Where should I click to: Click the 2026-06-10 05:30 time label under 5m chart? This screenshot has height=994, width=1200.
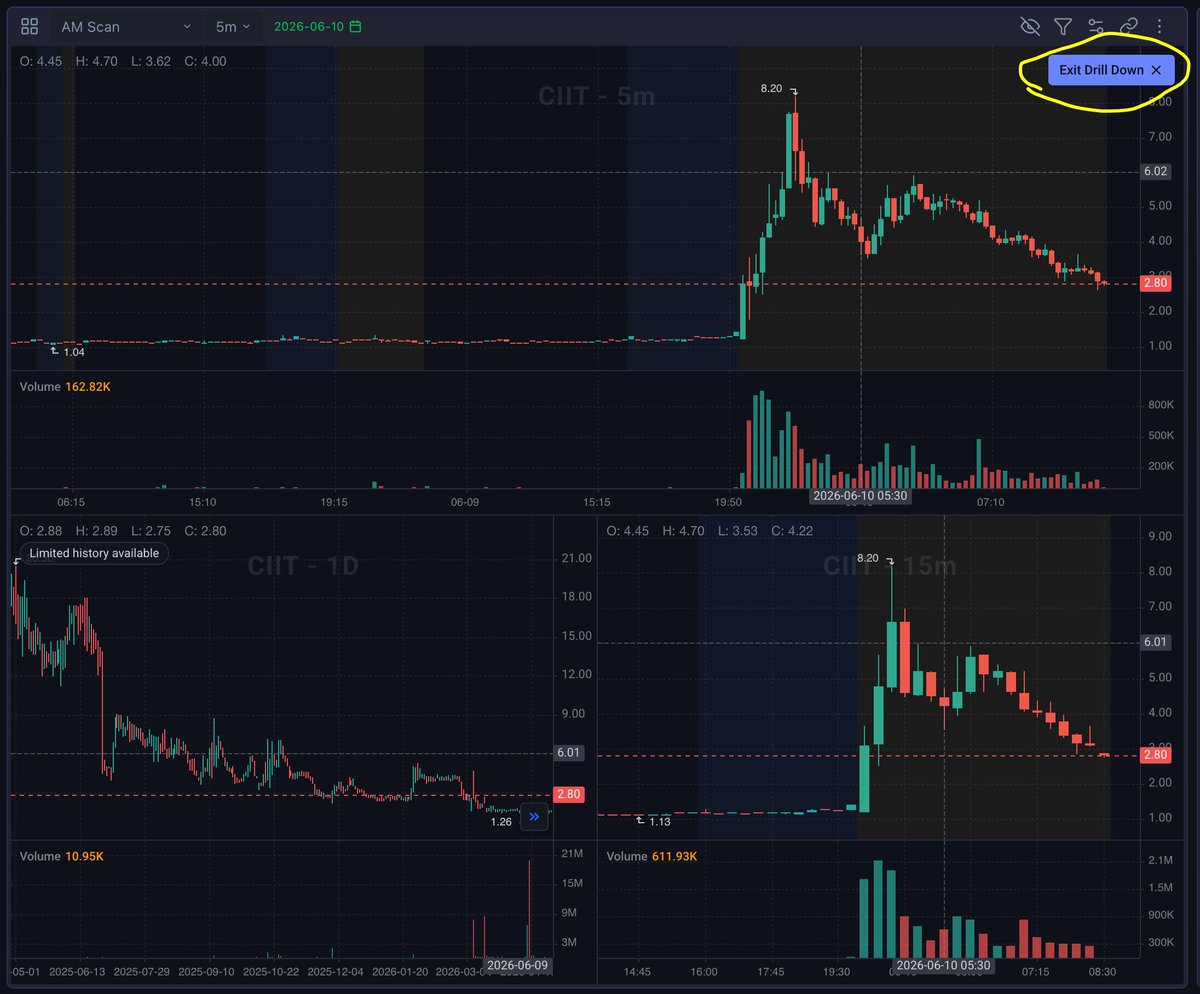pos(859,496)
